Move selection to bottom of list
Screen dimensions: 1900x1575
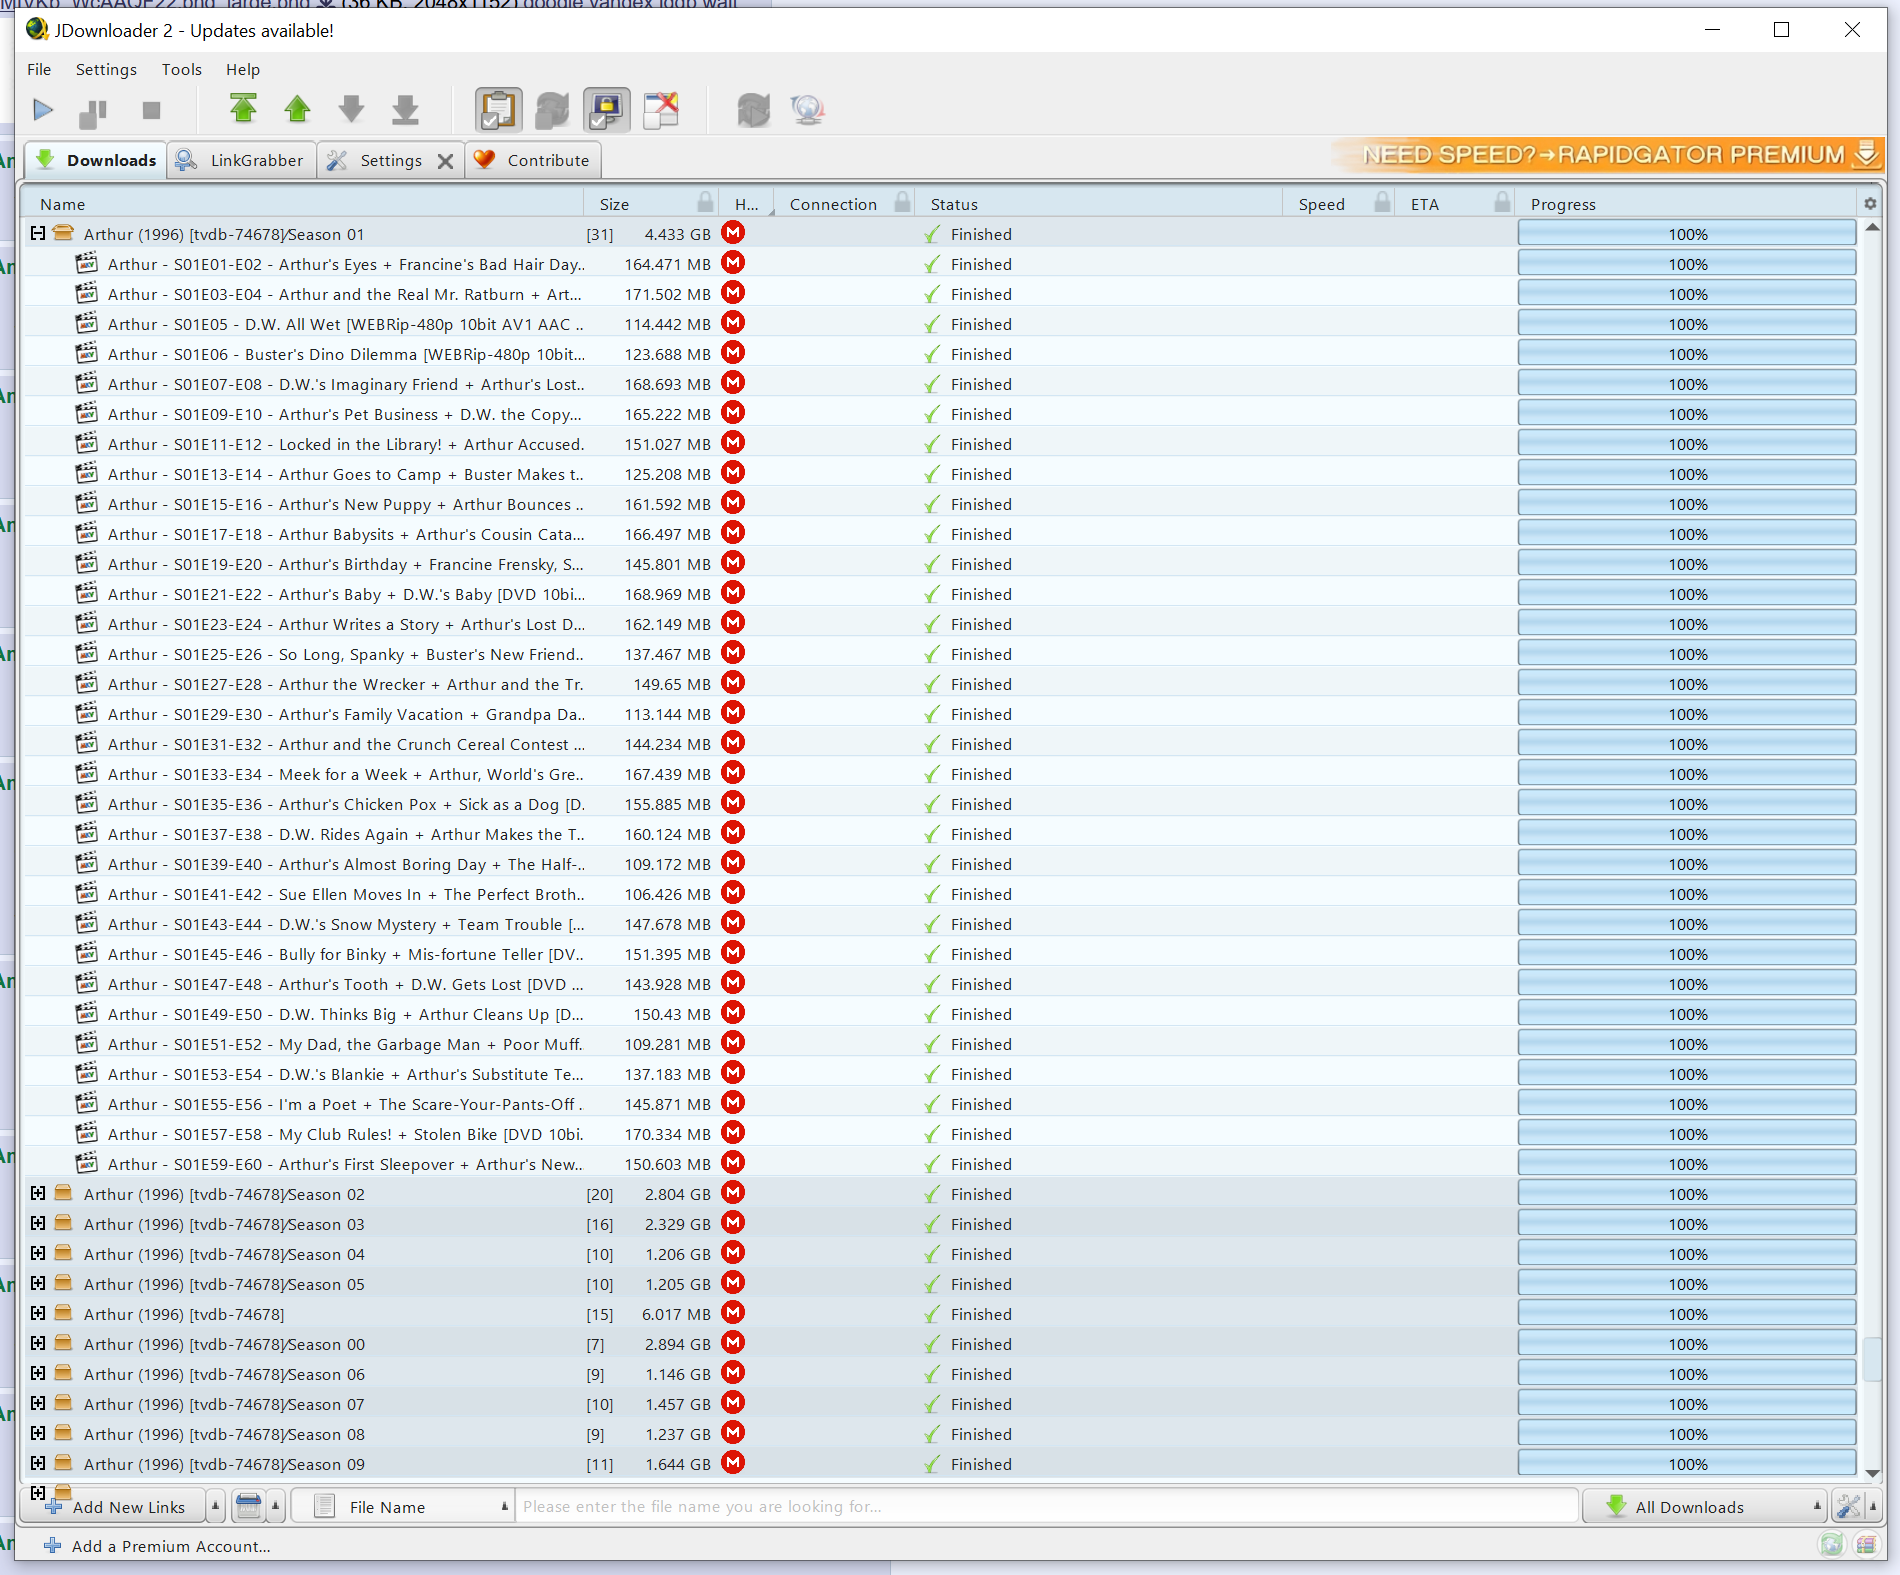click(405, 110)
